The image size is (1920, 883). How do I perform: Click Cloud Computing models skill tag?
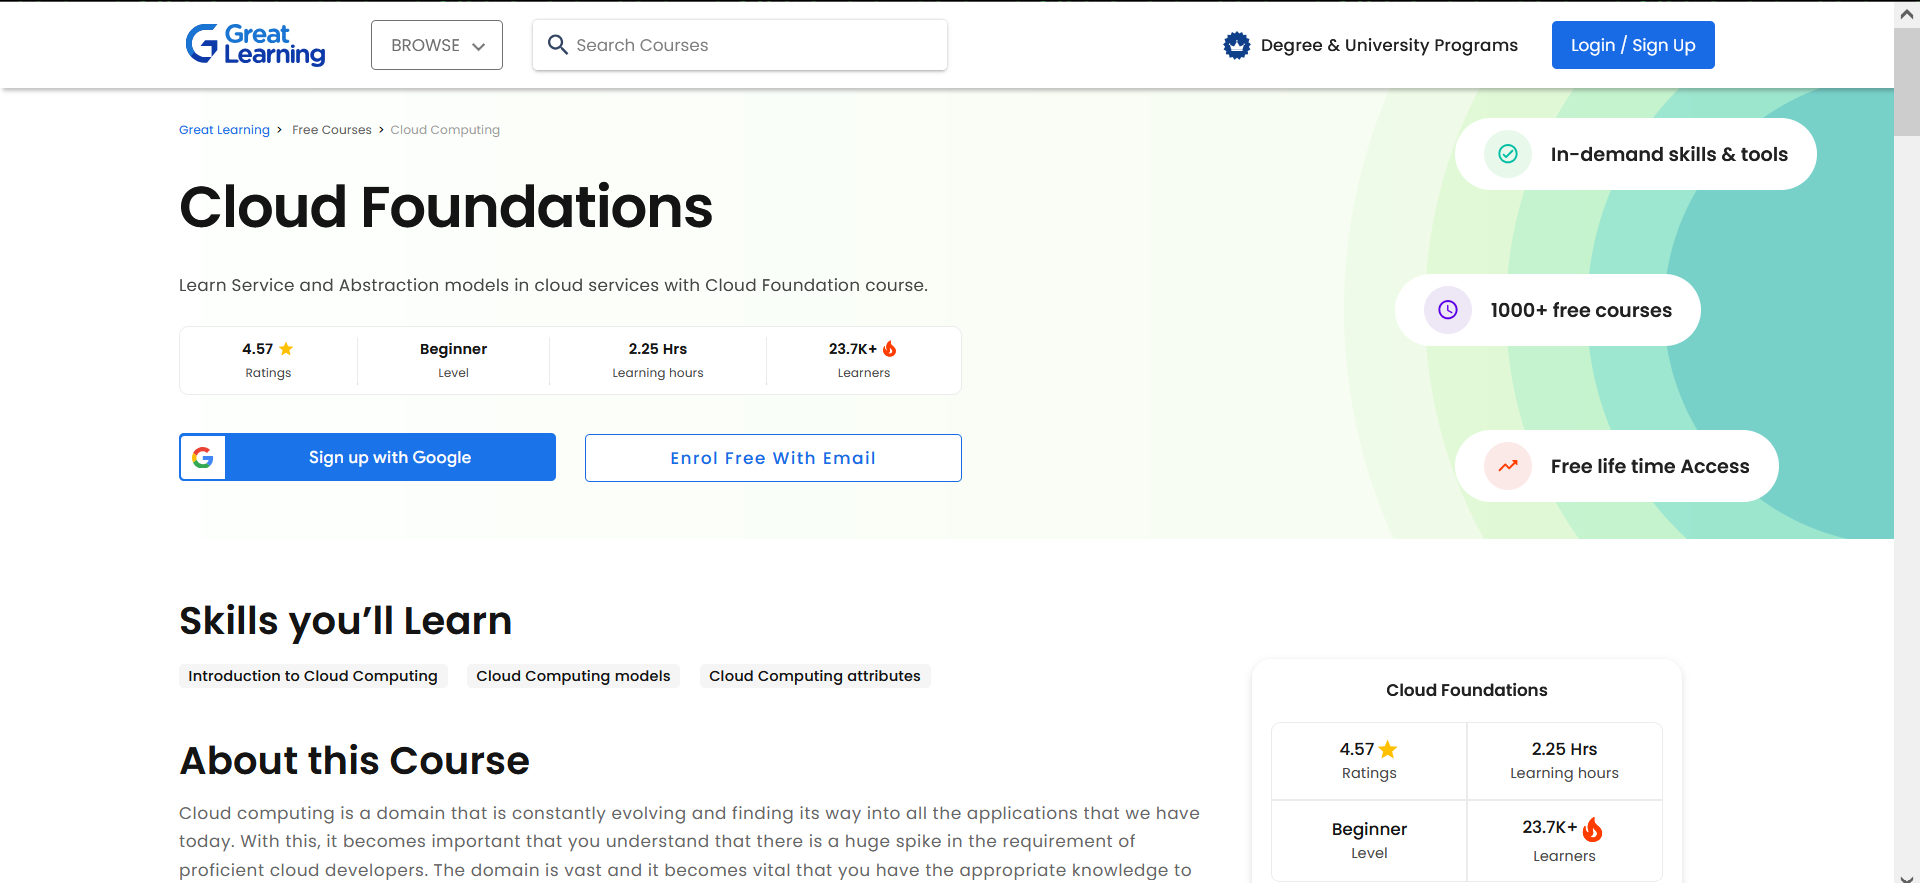[x=573, y=676]
